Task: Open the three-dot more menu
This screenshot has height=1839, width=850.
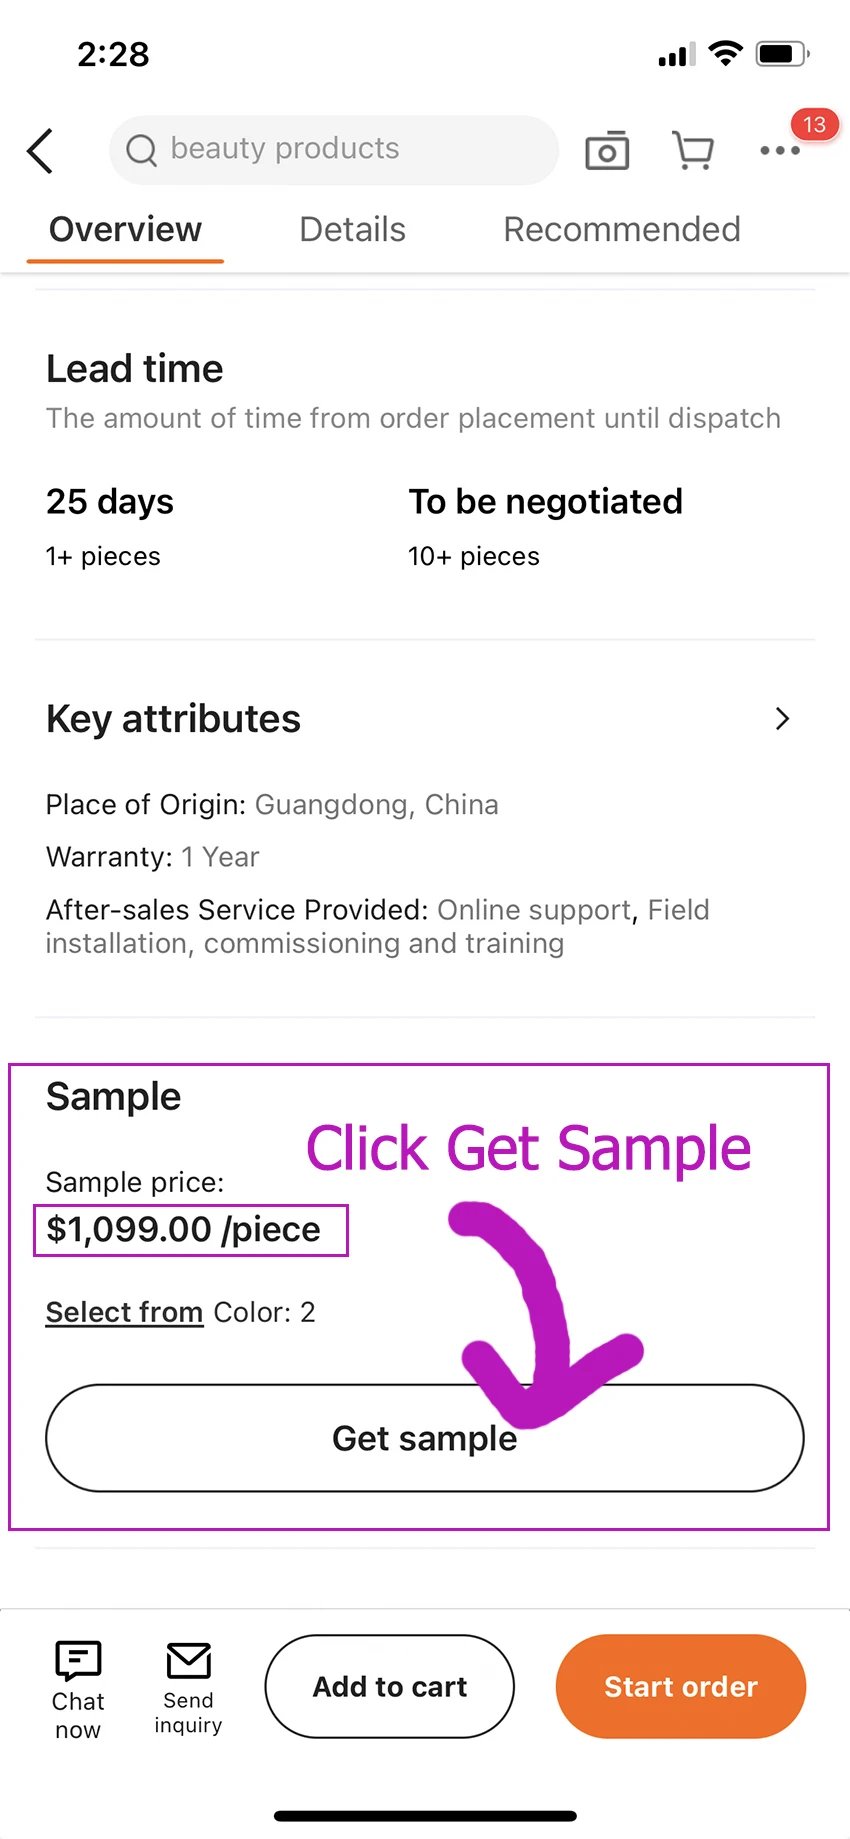Action: point(779,151)
